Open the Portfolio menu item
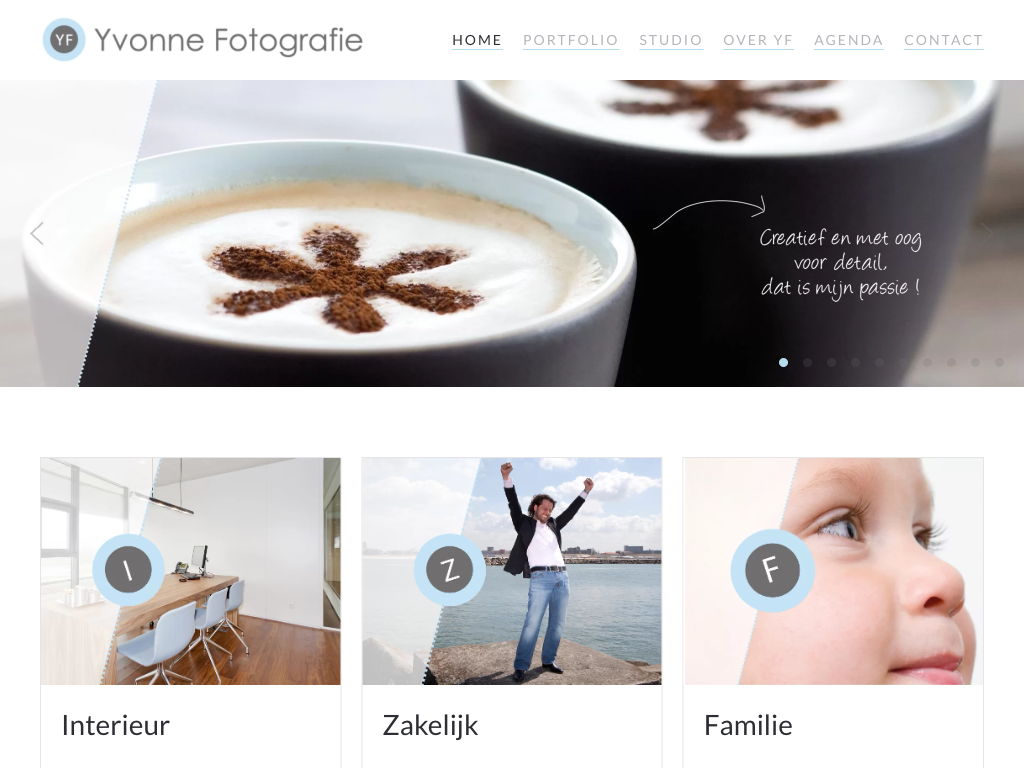The height and width of the screenshot is (768, 1024). coord(571,40)
